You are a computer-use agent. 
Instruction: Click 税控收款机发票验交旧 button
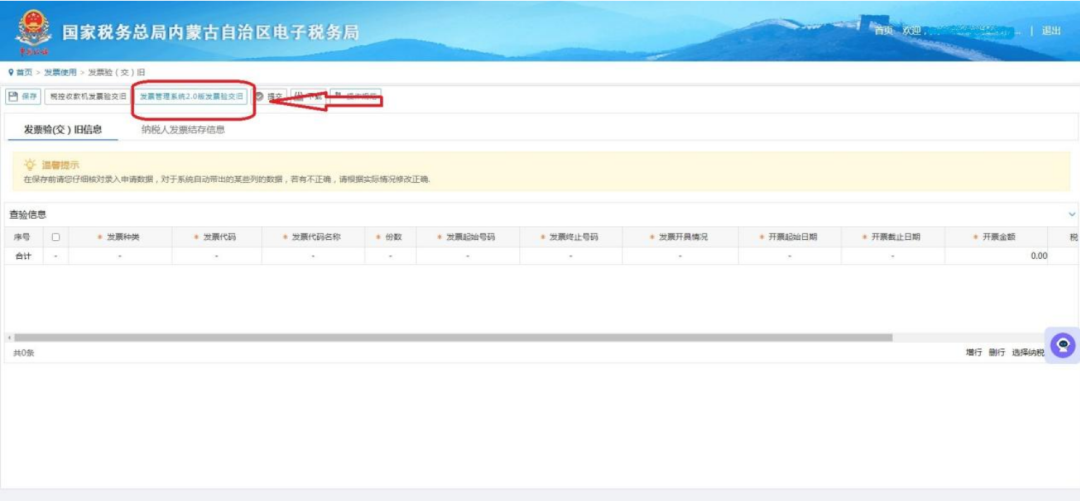coord(87,96)
